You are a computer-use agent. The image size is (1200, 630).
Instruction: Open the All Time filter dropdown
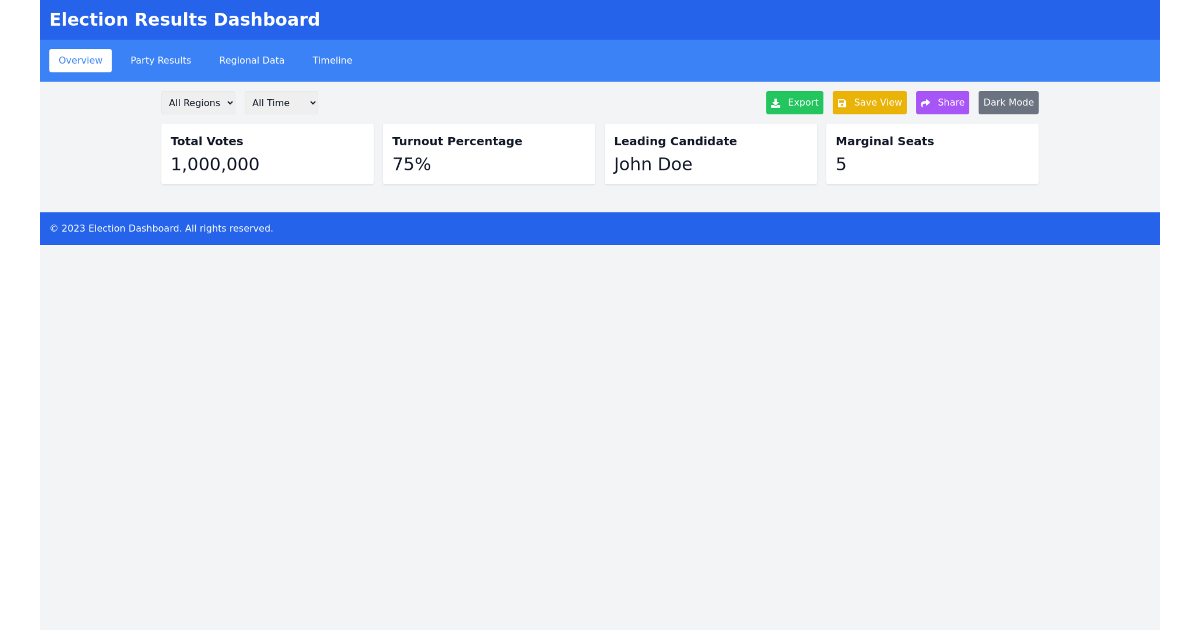point(281,102)
